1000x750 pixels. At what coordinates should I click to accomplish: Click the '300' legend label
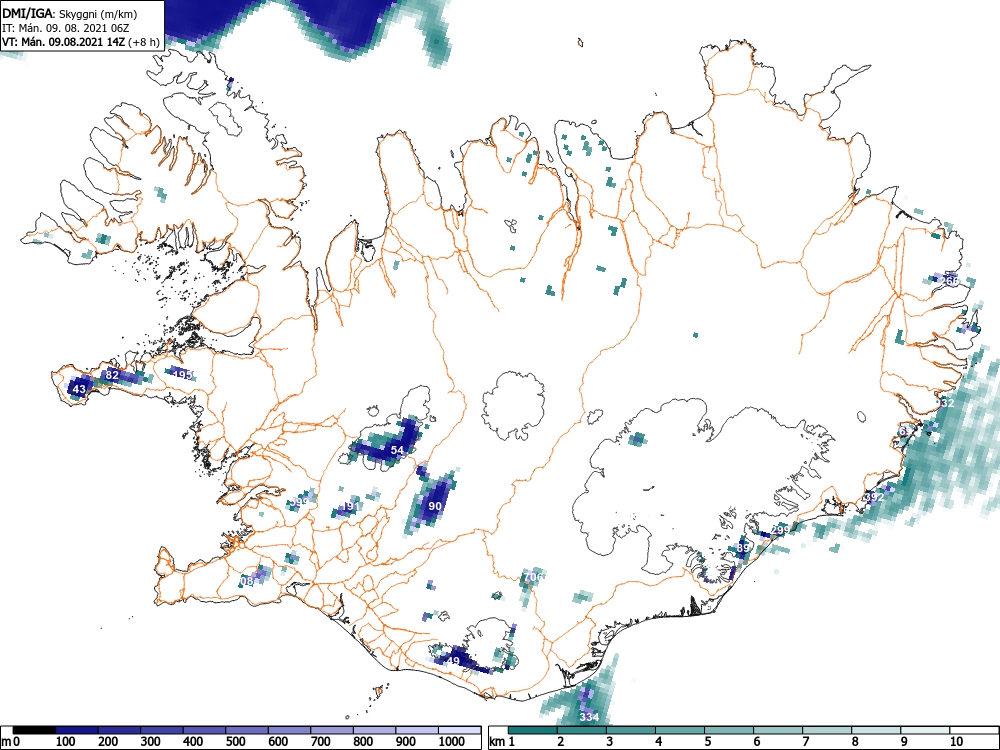coord(151,742)
